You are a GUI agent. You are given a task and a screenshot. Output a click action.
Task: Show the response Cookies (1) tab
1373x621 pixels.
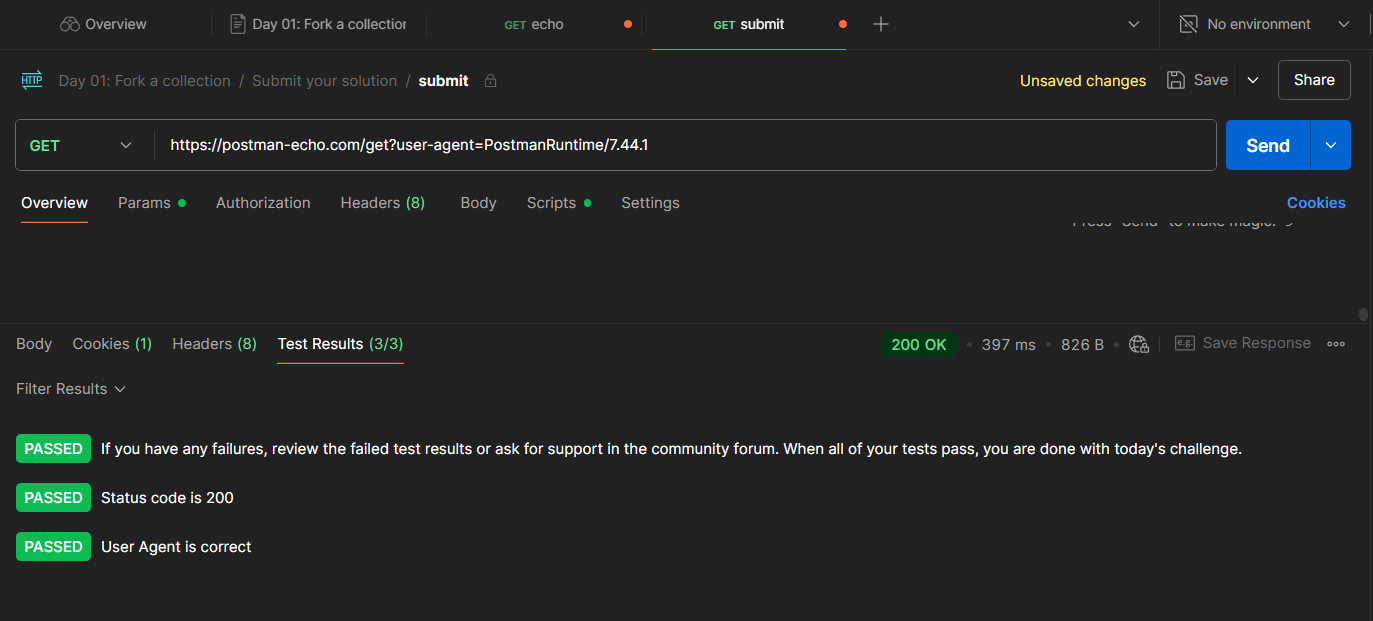click(x=112, y=344)
